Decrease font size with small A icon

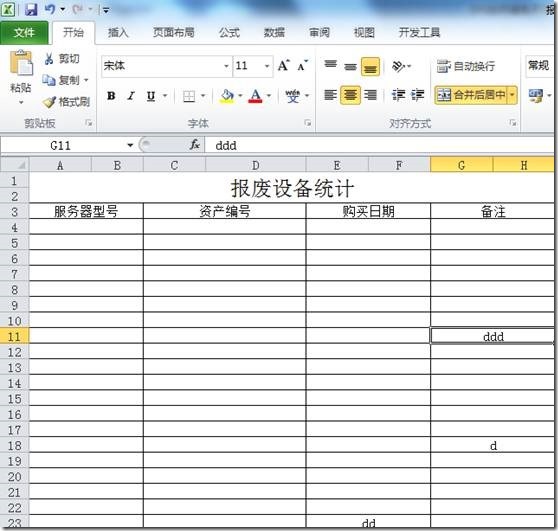303,65
